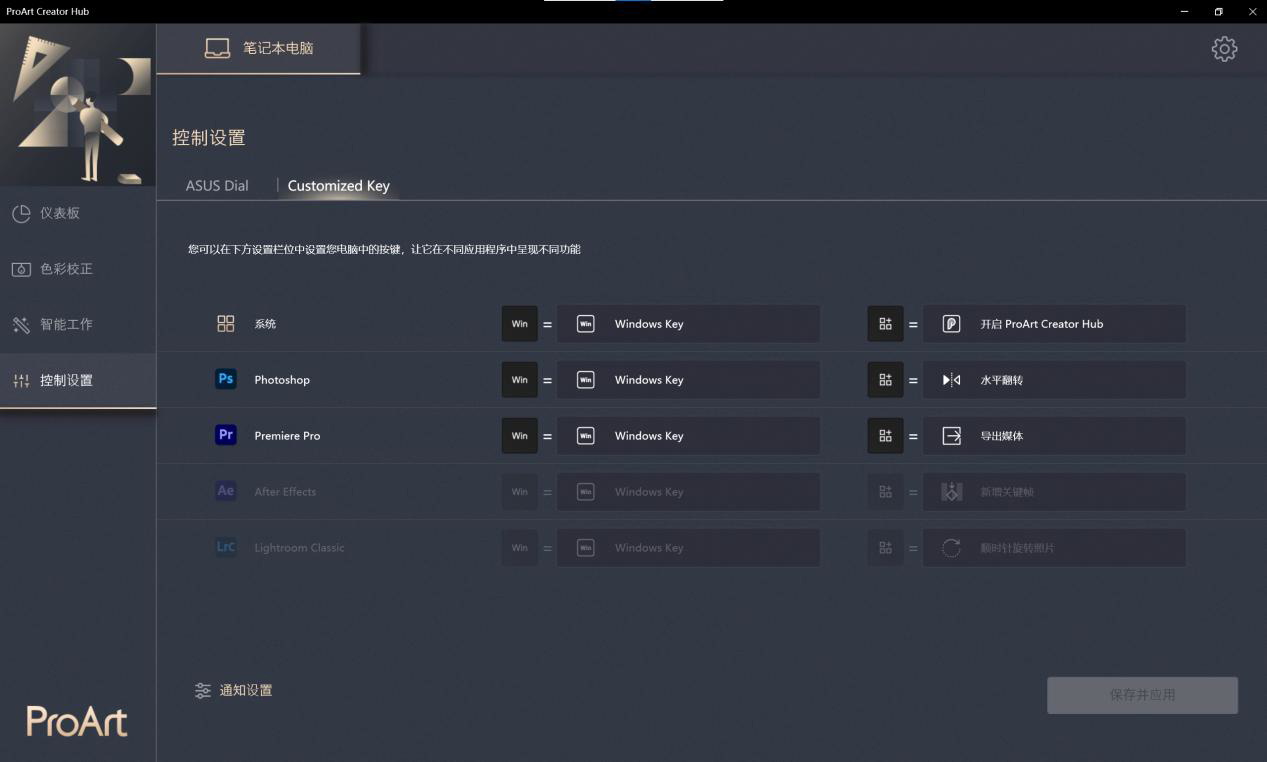Image resolution: width=1267 pixels, height=762 pixels.
Task: Click the Win key badge in the Lightroom Classic row
Action: tap(519, 548)
